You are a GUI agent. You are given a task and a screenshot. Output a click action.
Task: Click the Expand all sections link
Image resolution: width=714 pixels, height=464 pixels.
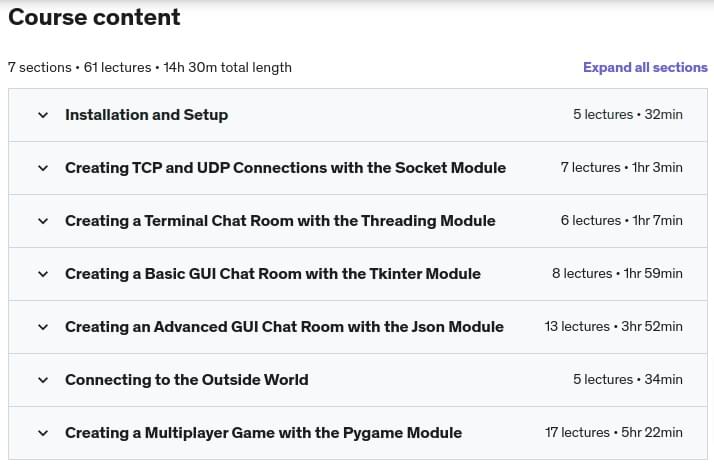pos(645,68)
